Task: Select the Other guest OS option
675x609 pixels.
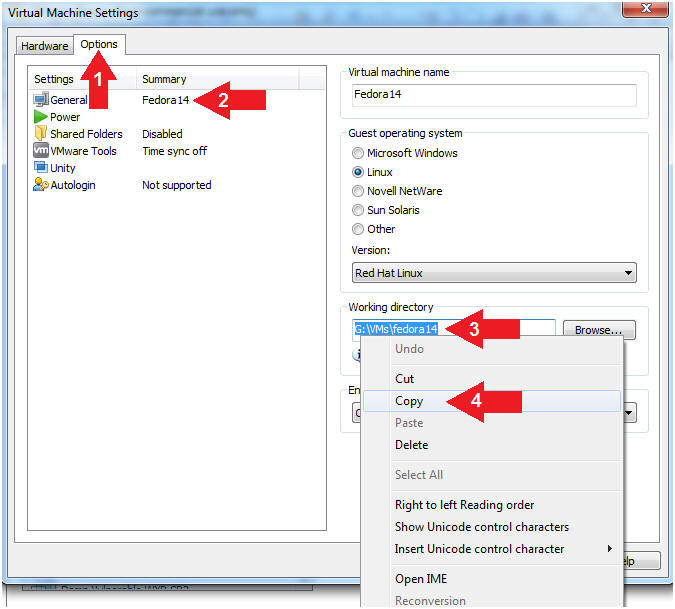Action: click(357, 229)
